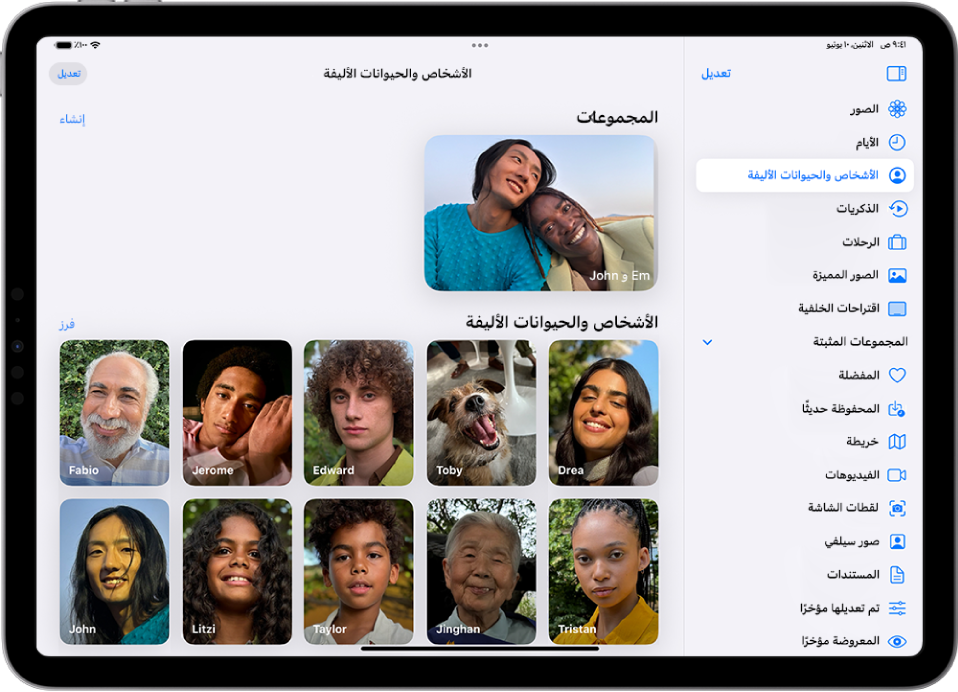Toggle the sidebar panel icon

pos(896,73)
